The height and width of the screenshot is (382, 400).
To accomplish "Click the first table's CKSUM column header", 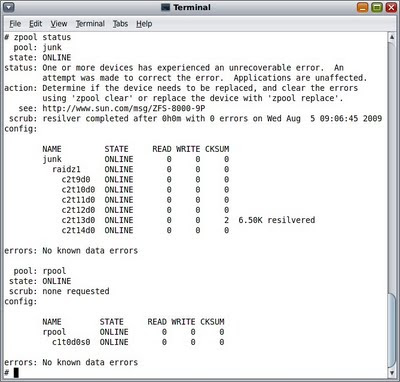I will coord(217,149).
